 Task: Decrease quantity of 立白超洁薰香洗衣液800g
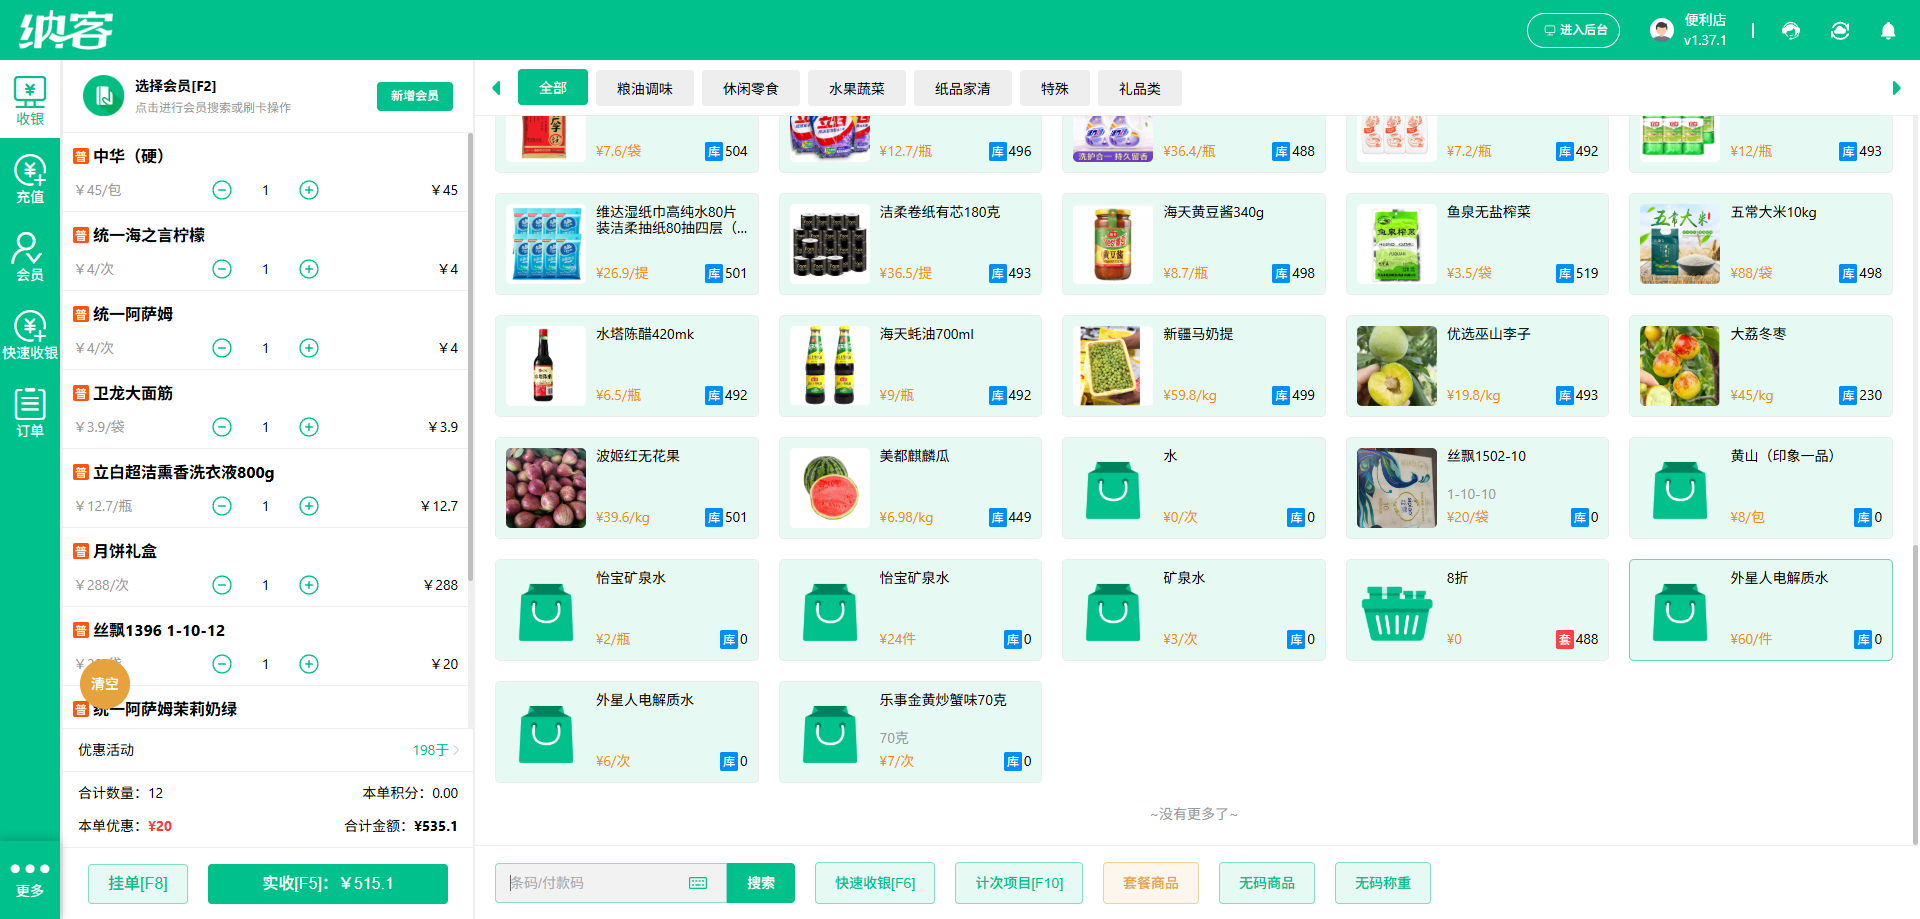(x=222, y=506)
